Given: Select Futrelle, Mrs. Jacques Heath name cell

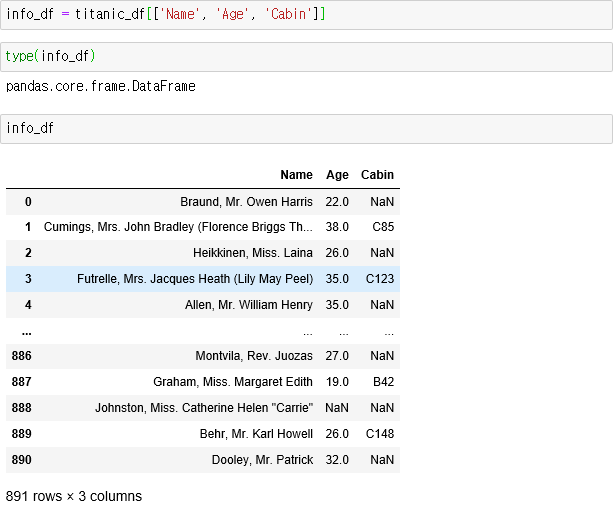Looking at the screenshot, I should click(195, 279).
